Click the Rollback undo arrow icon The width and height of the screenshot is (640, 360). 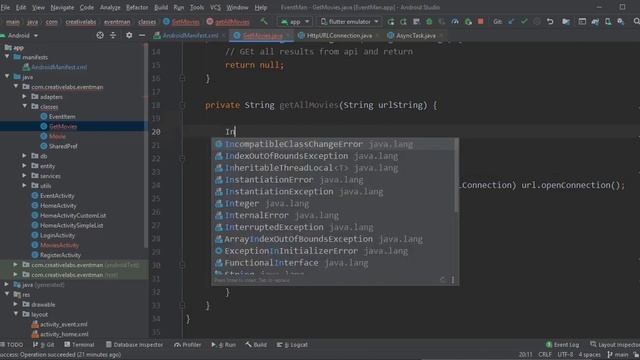pyautogui.click(x=550, y=22)
